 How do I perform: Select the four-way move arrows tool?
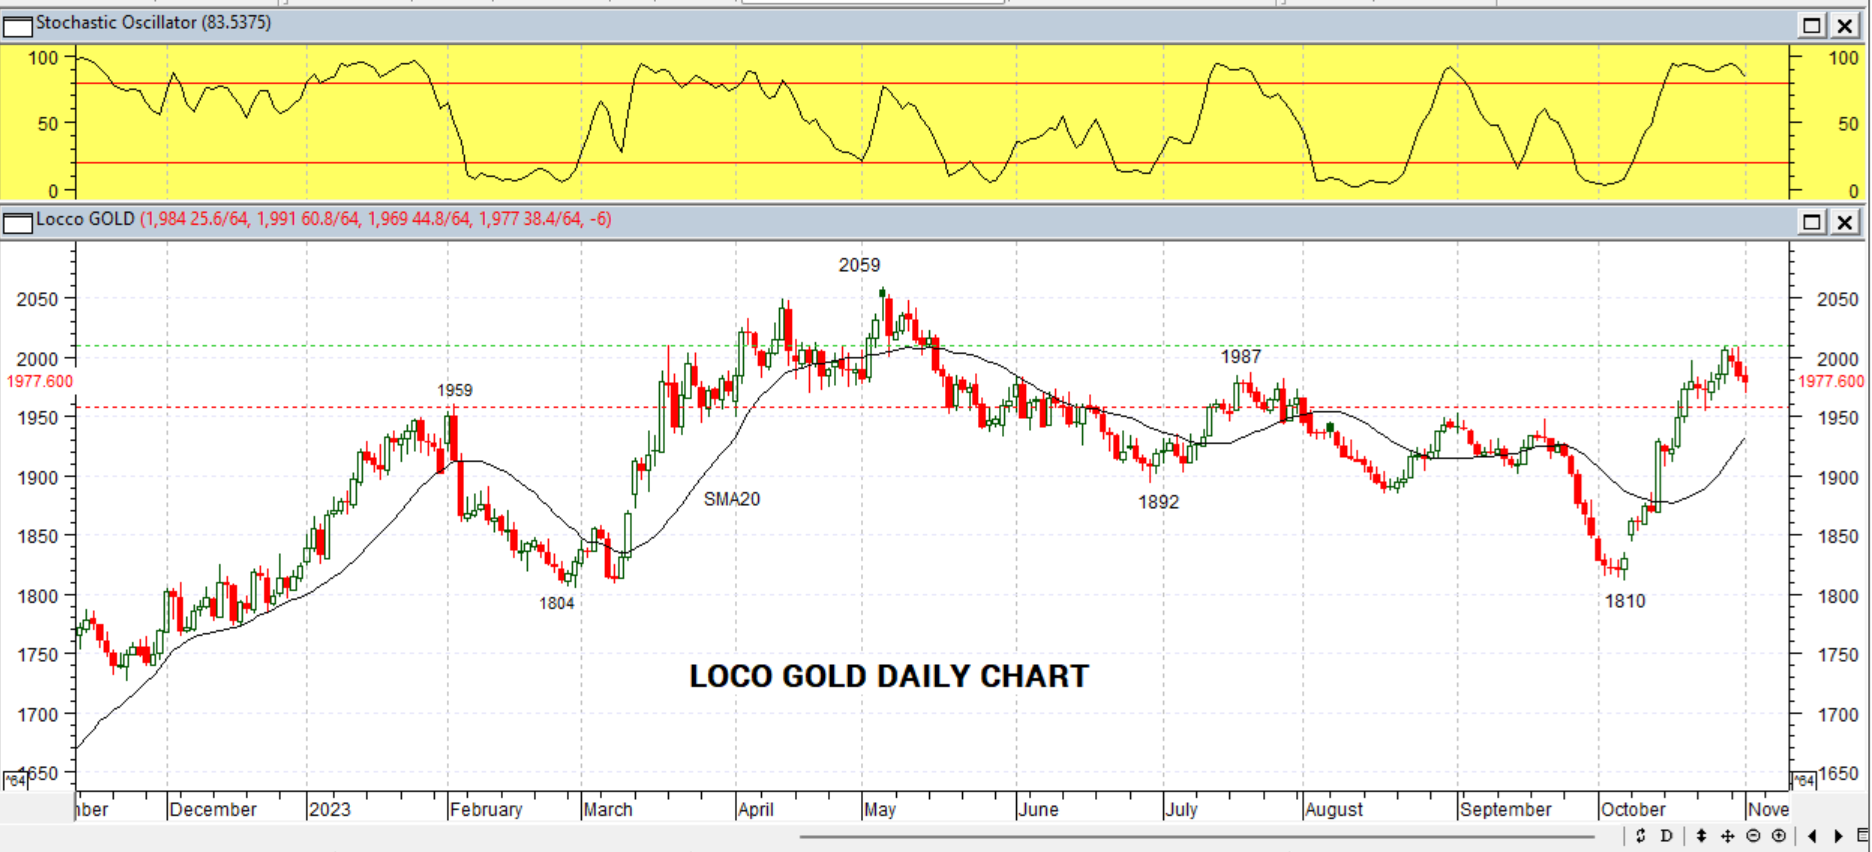1727,836
